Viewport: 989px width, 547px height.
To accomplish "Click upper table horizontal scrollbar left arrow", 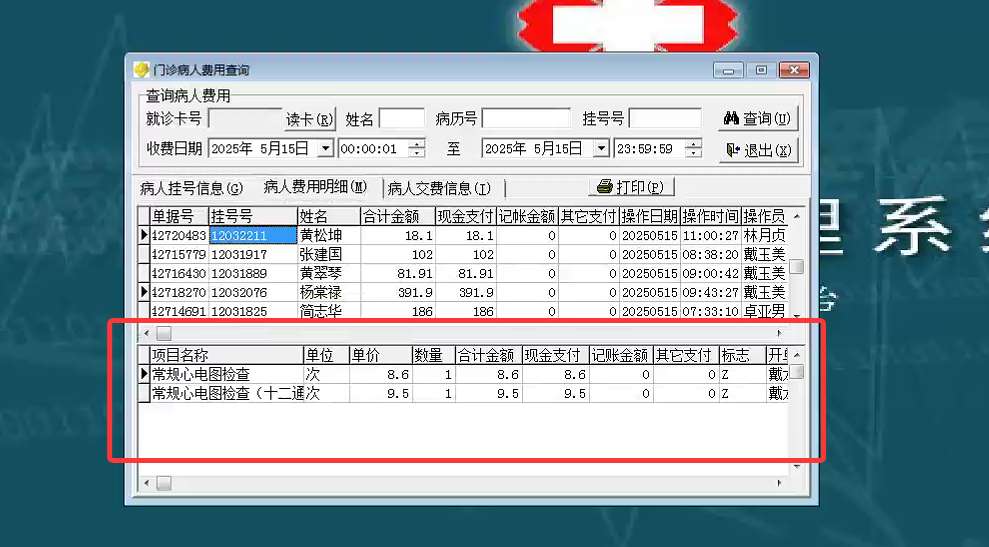I will tap(146, 333).
